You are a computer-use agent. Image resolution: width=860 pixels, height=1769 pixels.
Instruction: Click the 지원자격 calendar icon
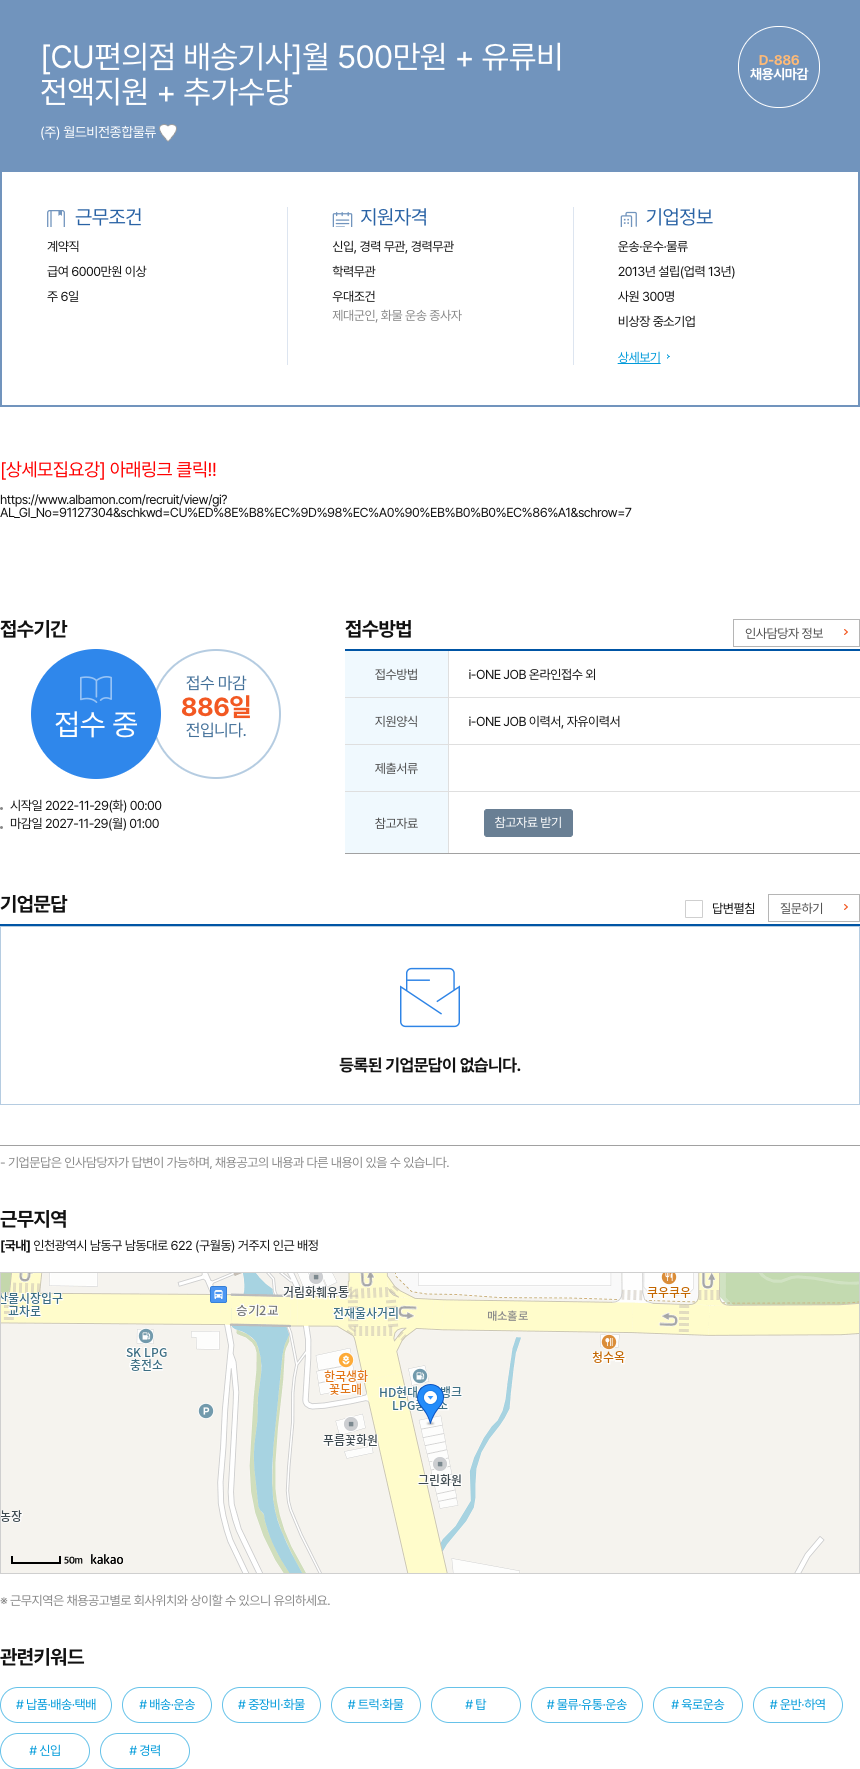(342, 218)
